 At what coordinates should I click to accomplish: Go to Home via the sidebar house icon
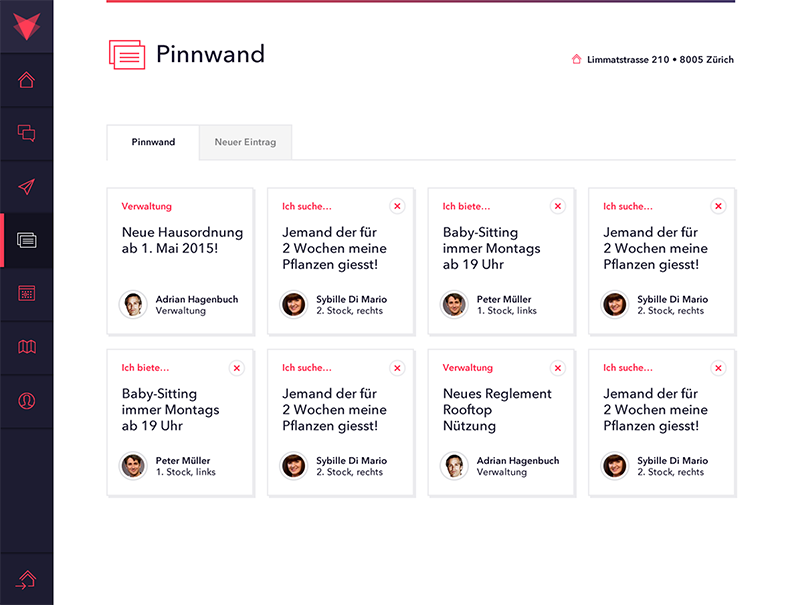[x=26, y=80]
